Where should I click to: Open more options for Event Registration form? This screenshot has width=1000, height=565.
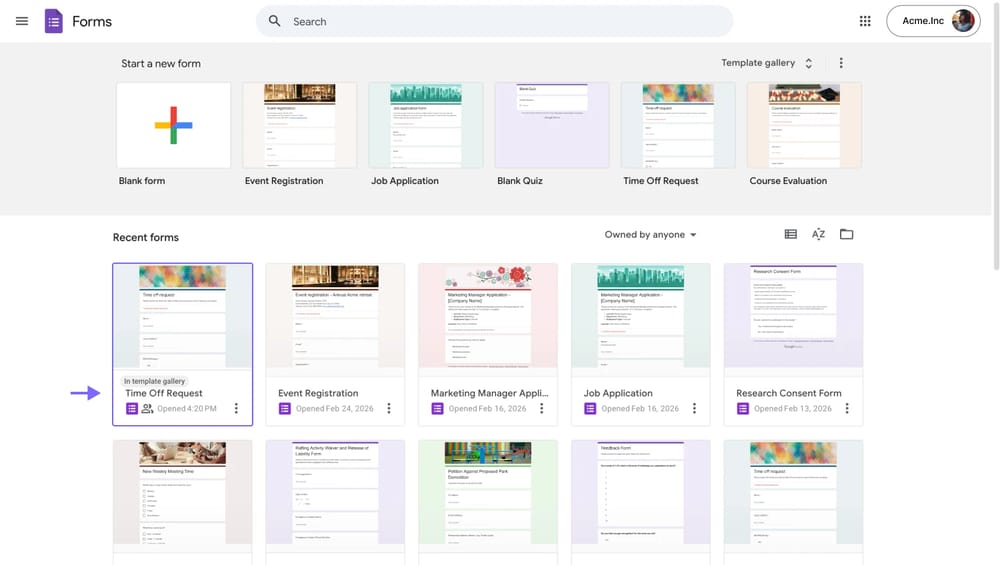pos(388,408)
